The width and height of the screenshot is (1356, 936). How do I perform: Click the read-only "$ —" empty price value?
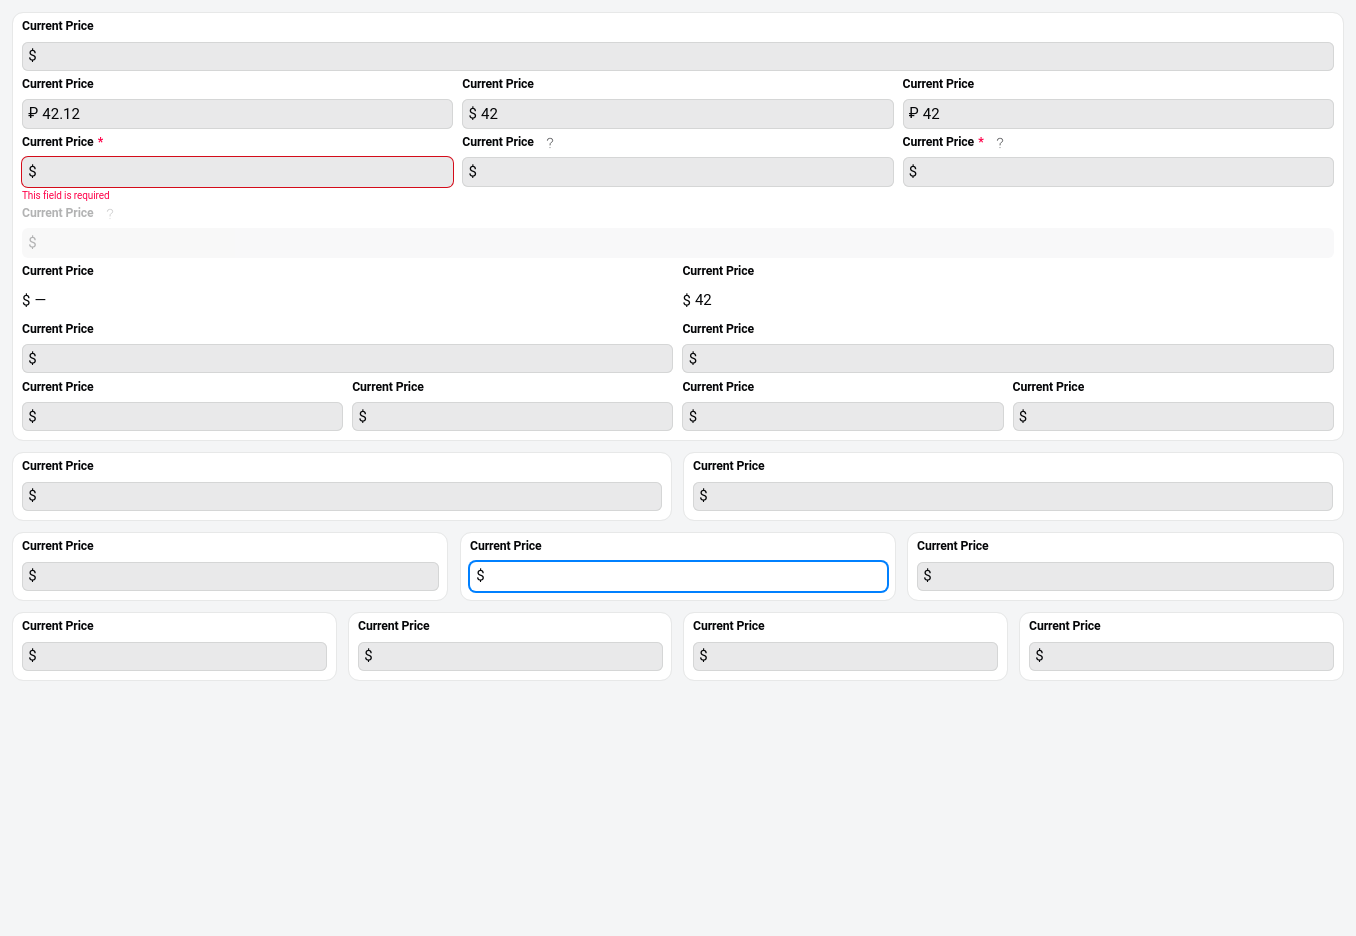coord(34,300)
